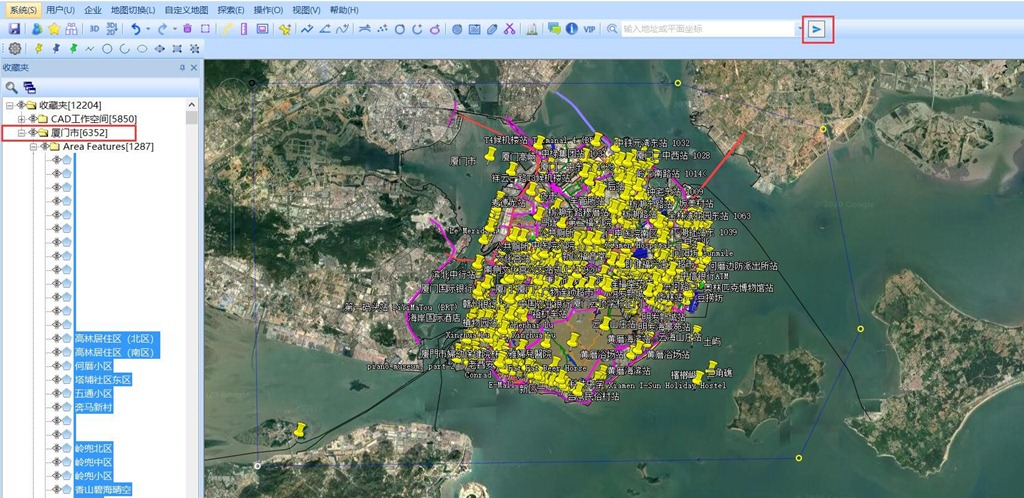Click the favorites panel pin button

(x=182, y=67)
